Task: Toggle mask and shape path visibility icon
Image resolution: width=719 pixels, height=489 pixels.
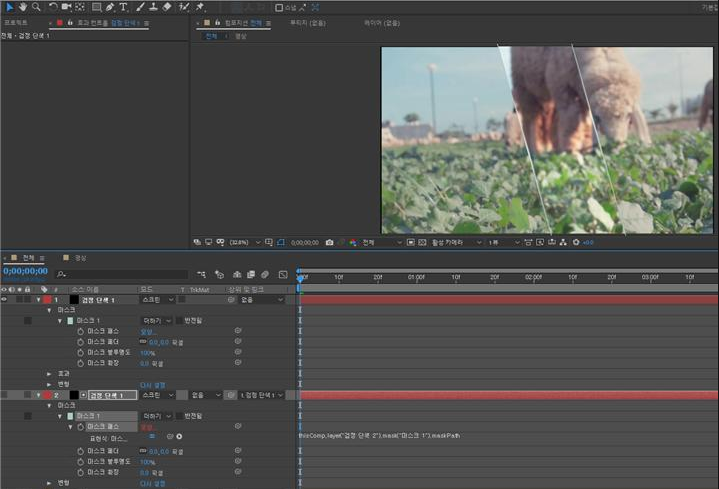Action: 281,242
